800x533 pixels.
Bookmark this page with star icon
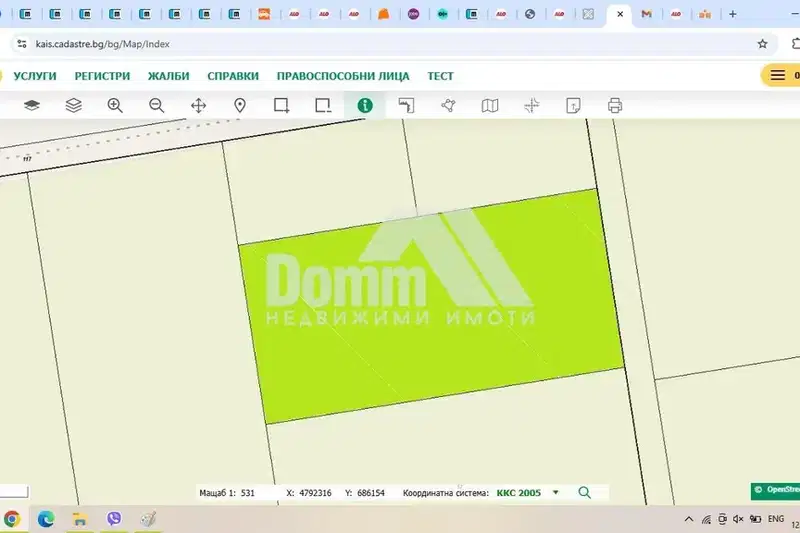[x=762, y=44]
